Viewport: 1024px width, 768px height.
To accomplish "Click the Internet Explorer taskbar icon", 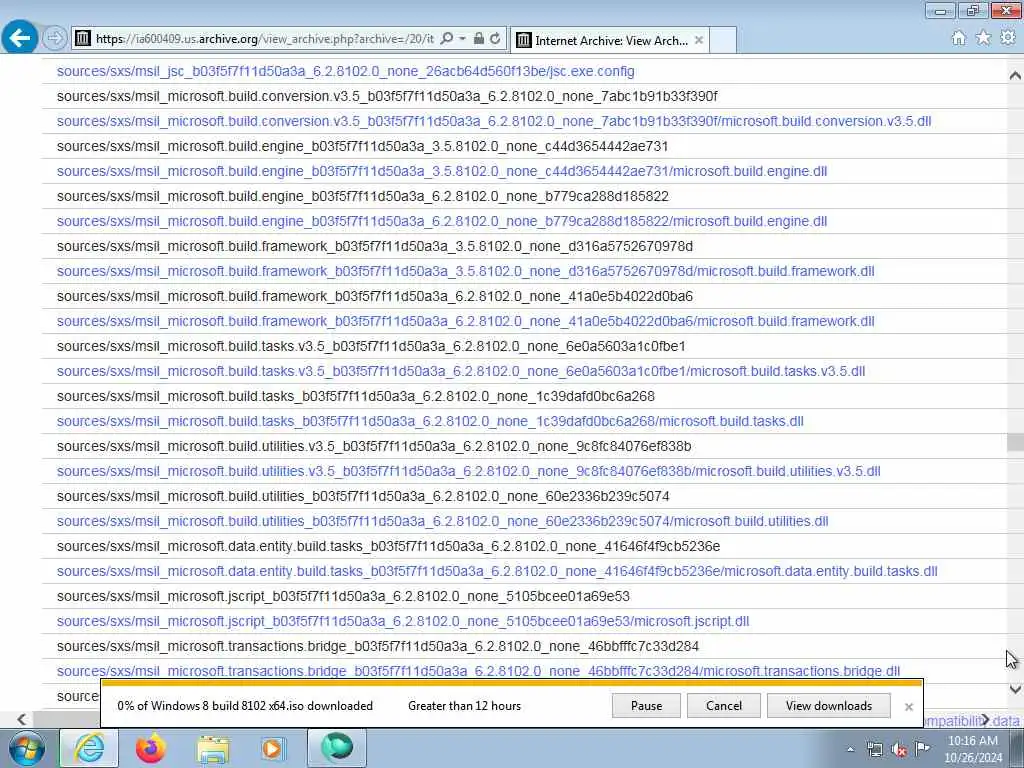I will coord(89,748).
